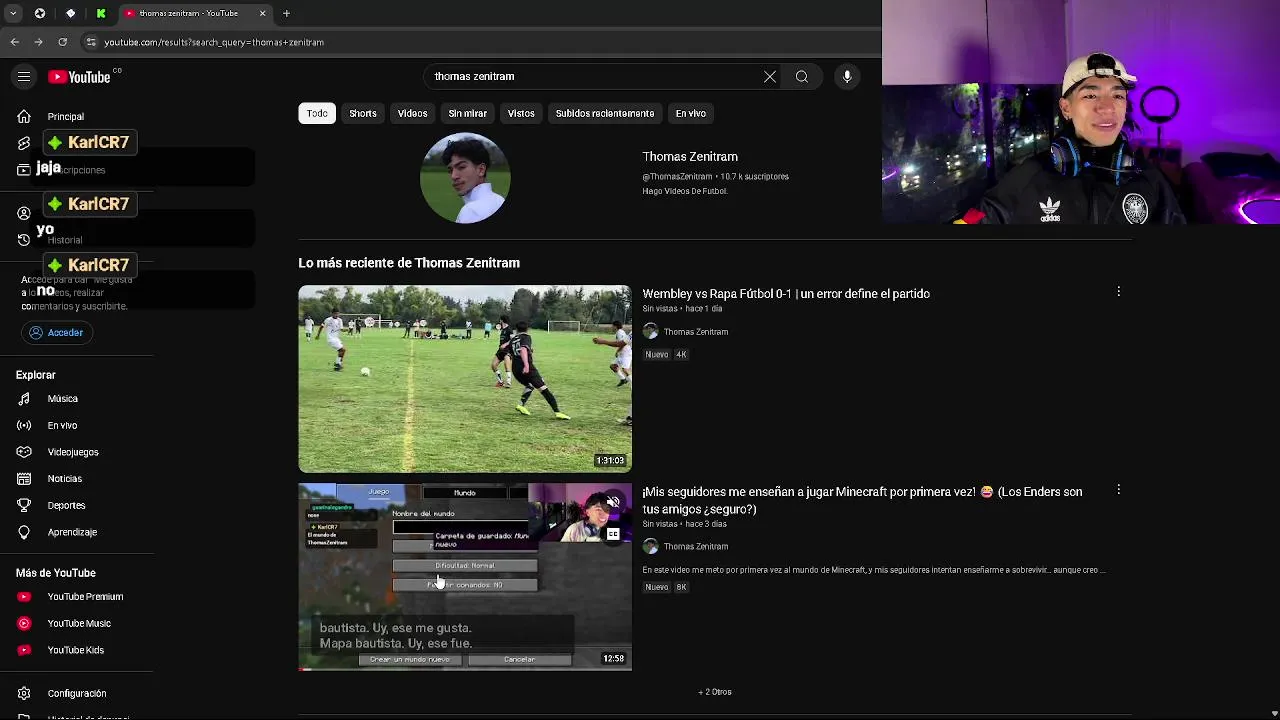The width and height of the screenshot is (1280, 720).
Task: Click the magnifier search button
Action: [x=802, y=76]
